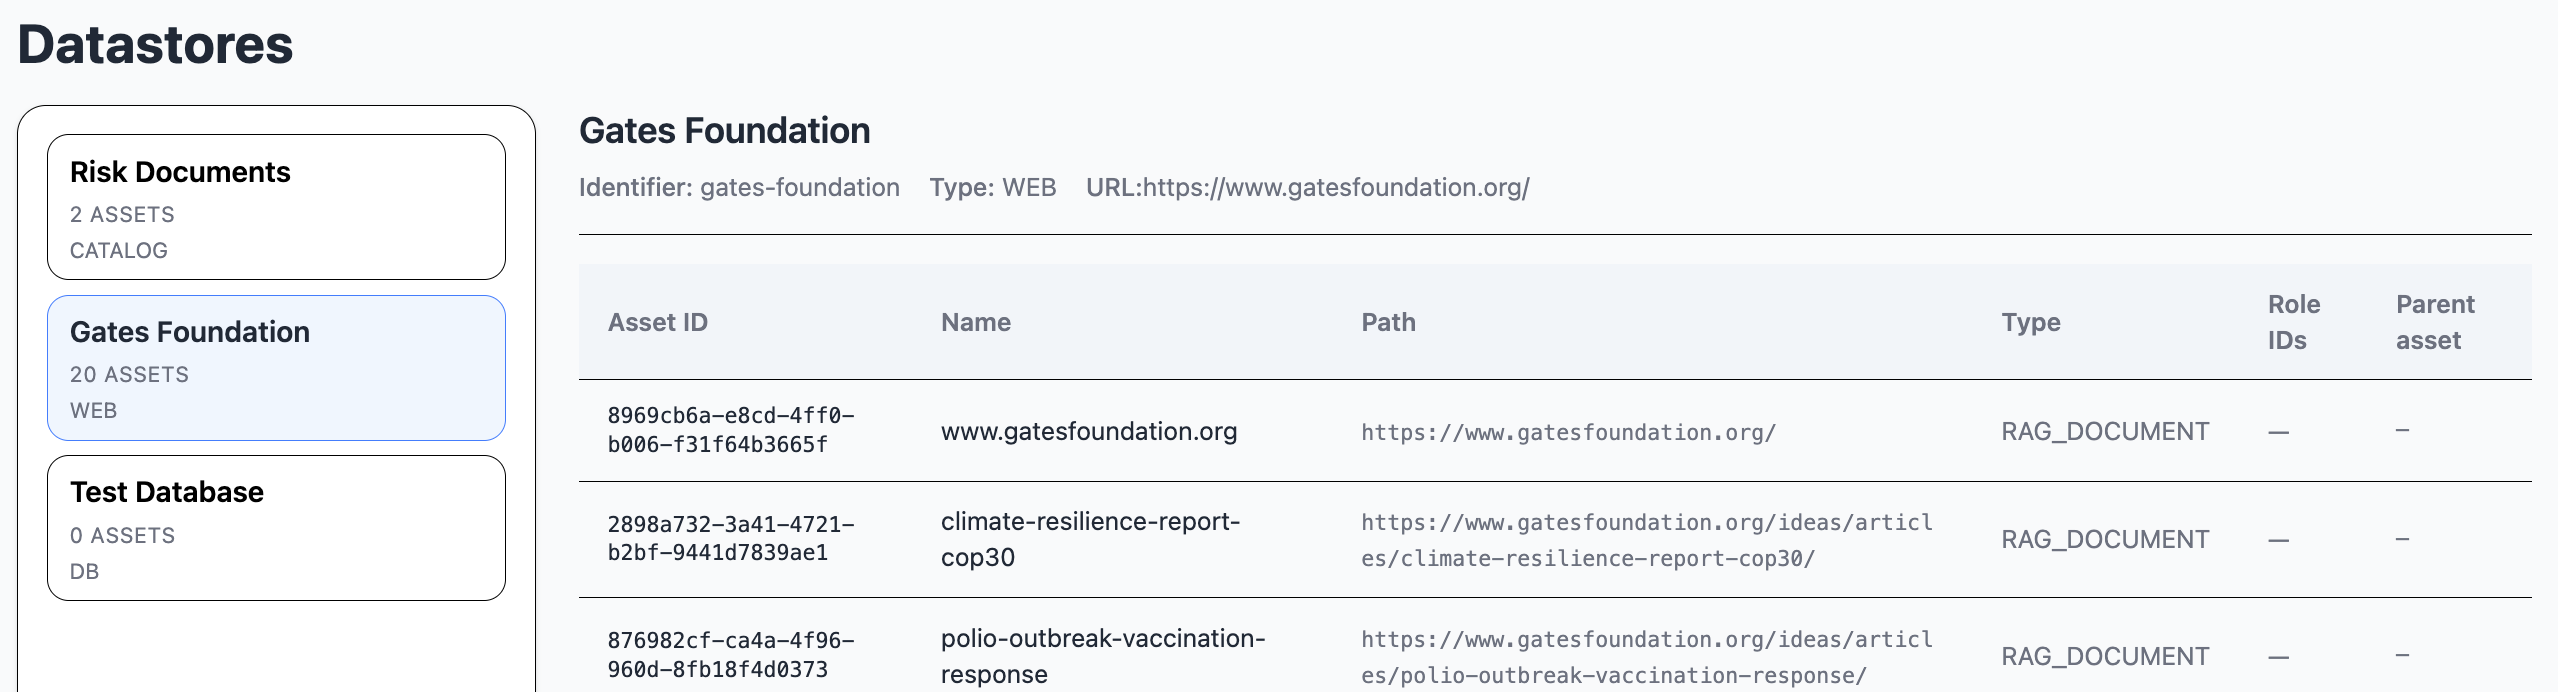Open the polio-outbreak-vaccination-response asset name
Image resolution: width=2558 pixels, height=692 pixels.
1103,656
